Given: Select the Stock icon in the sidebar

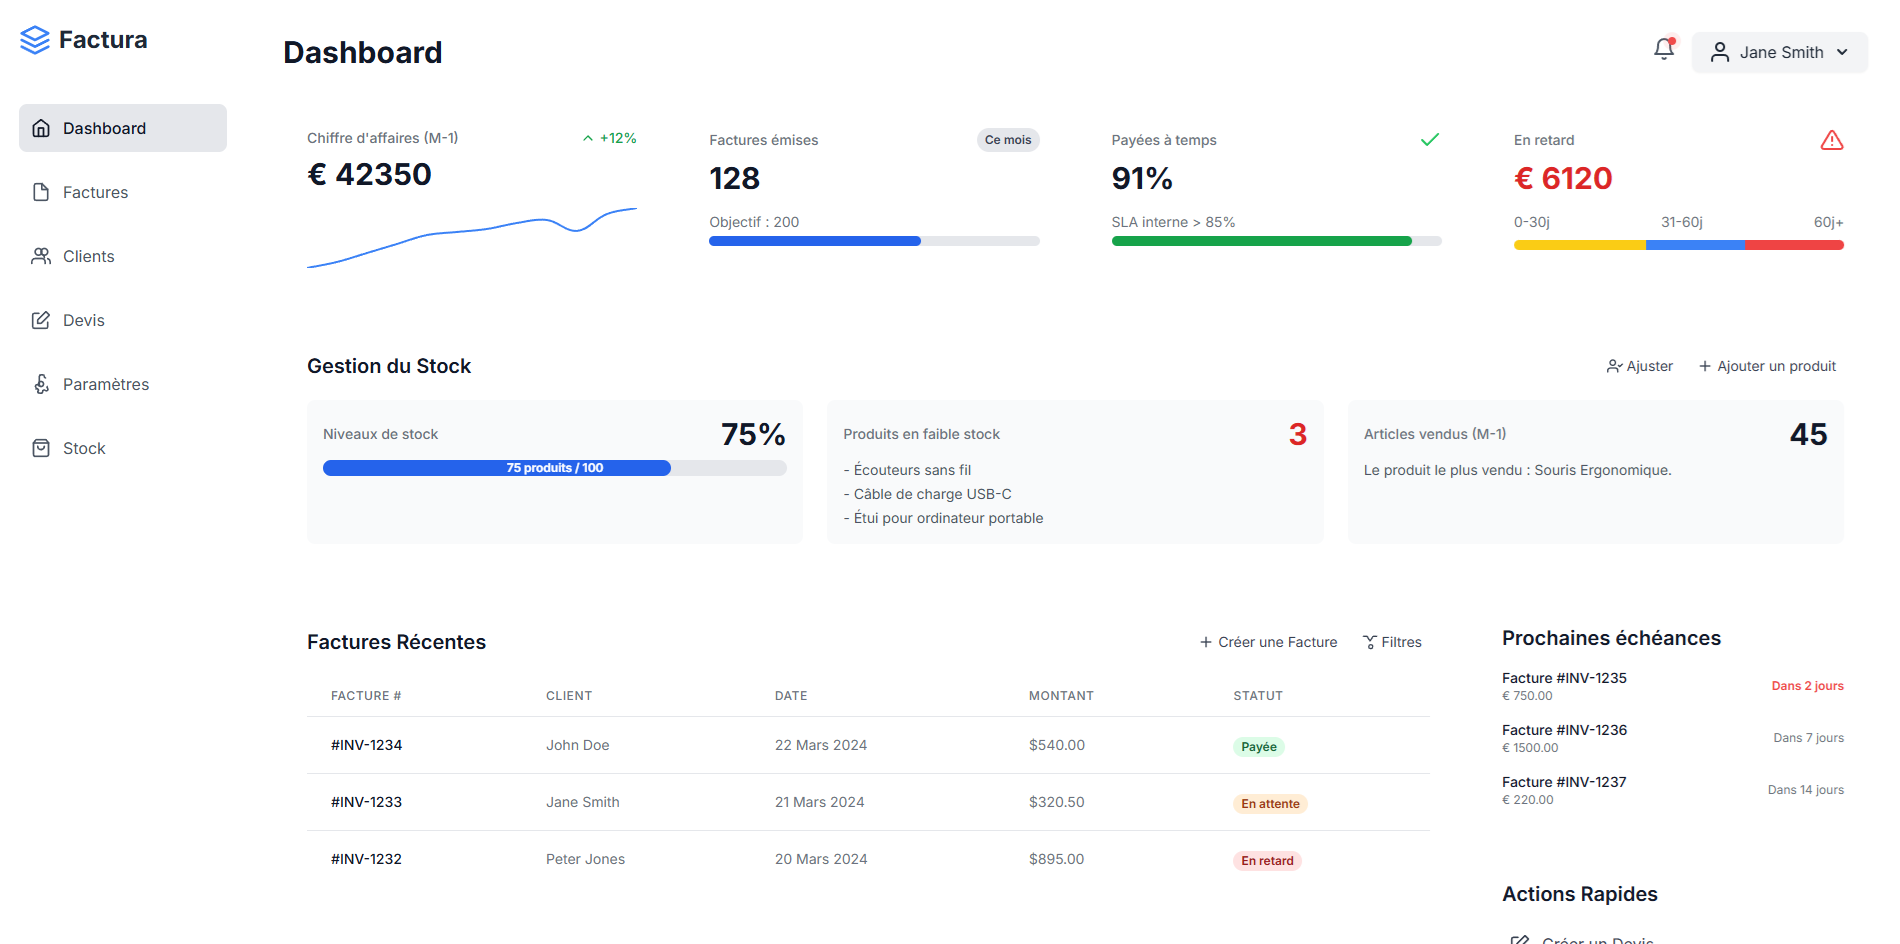Looking at the screenshot, I should pyautogui.click(x=40, y=448).
